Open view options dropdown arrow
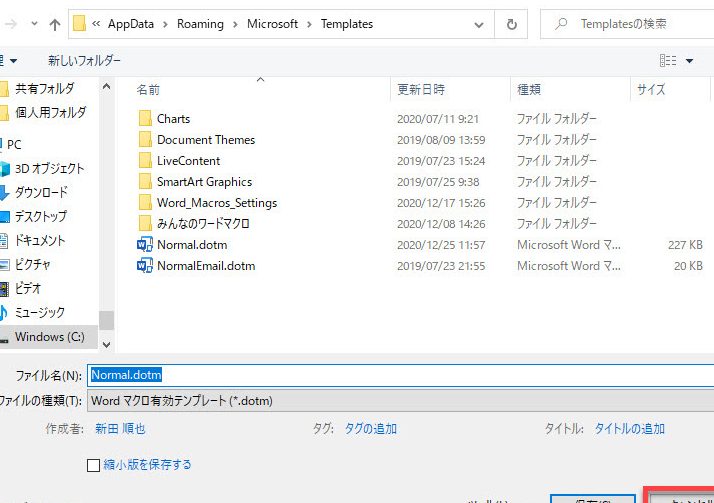Screen dimensions: 714x503 (x=689, y=61)
